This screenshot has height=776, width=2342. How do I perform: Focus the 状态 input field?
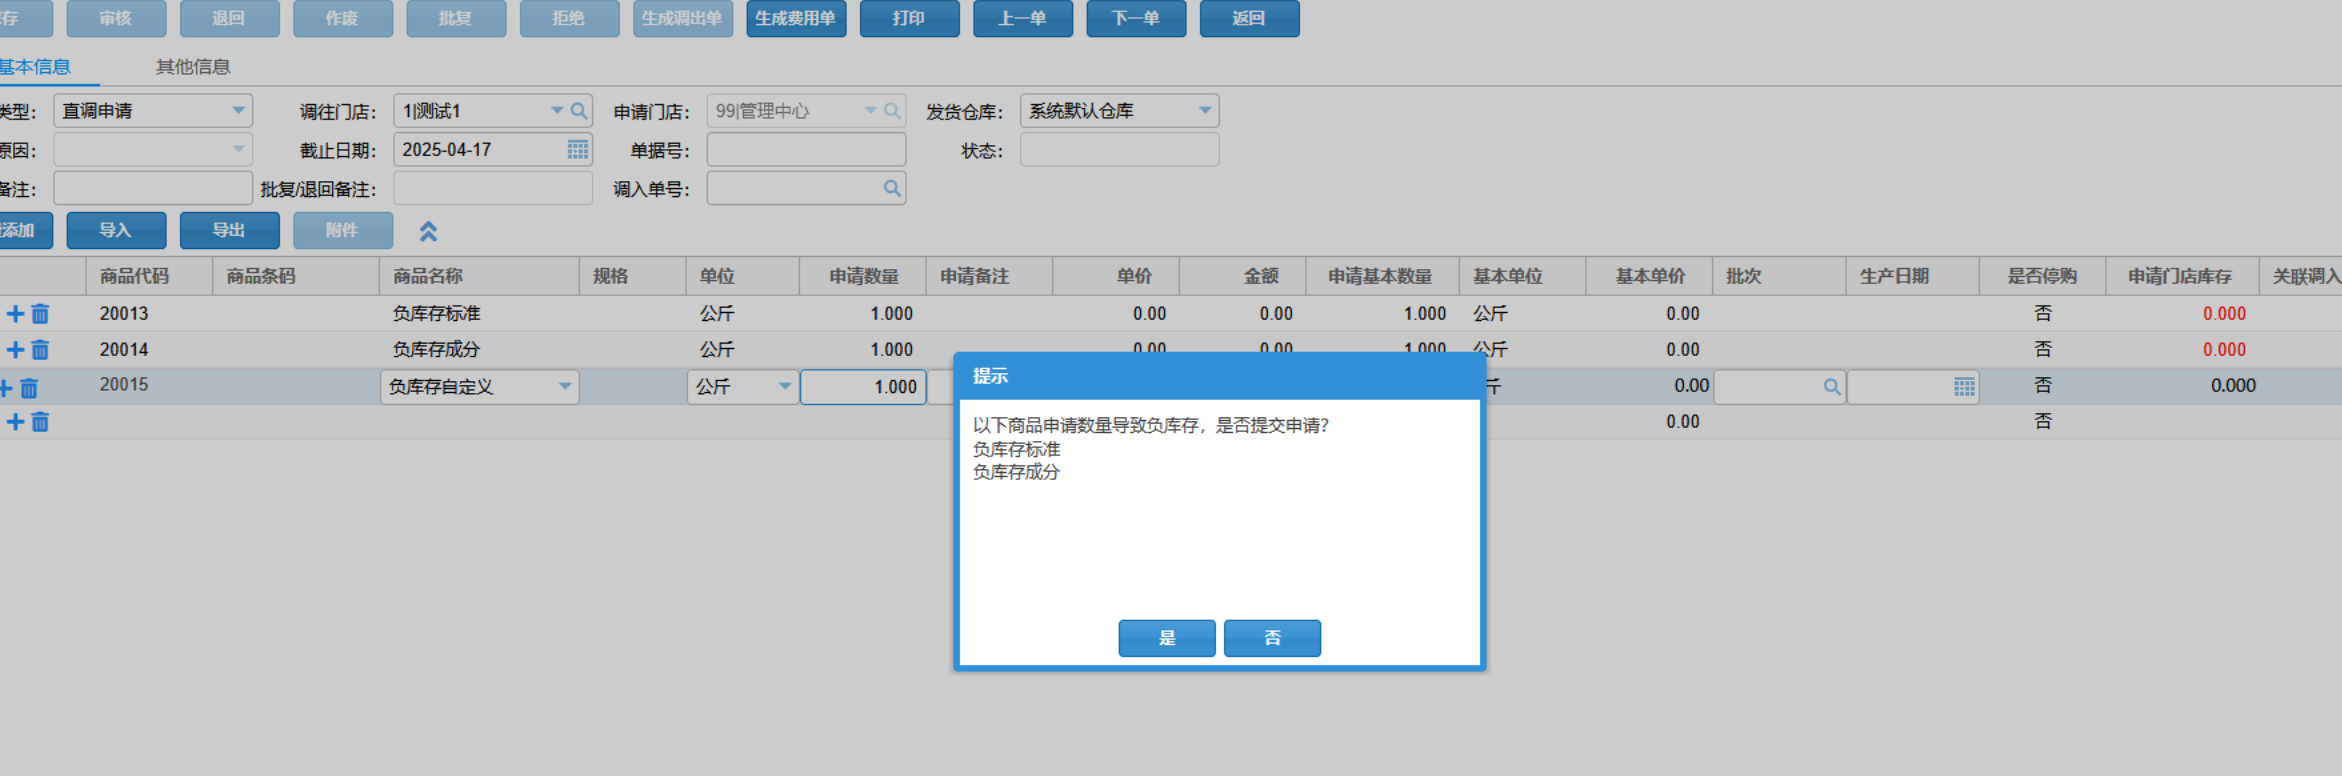point(1119,150)
